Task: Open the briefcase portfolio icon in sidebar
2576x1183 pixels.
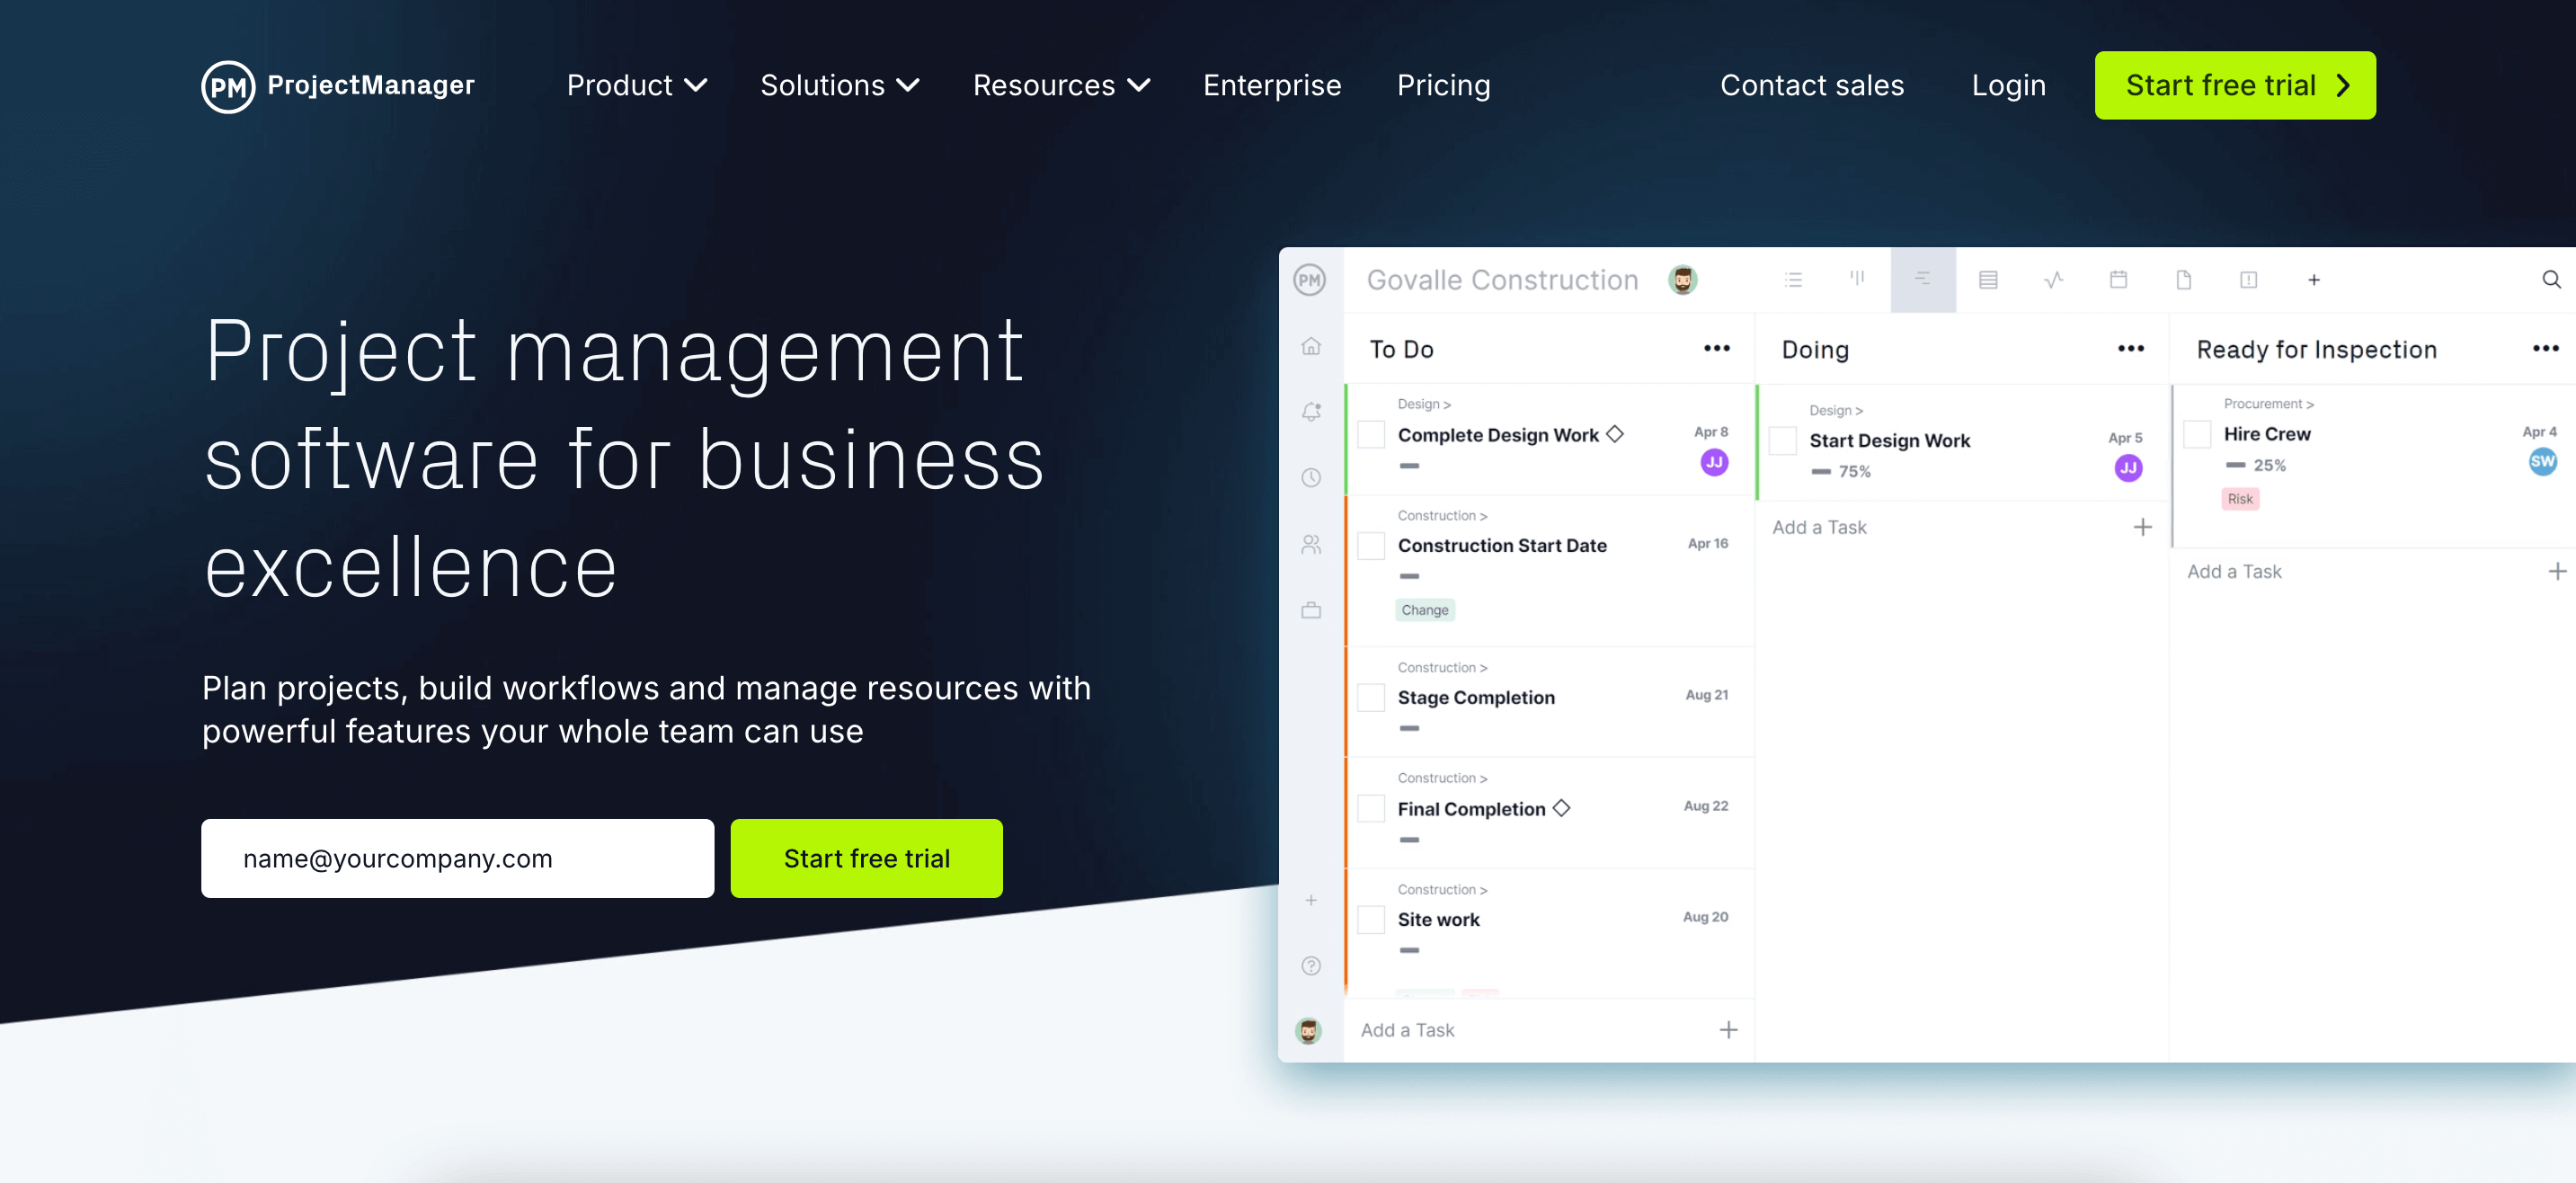Action: [x=1311, y=610]
